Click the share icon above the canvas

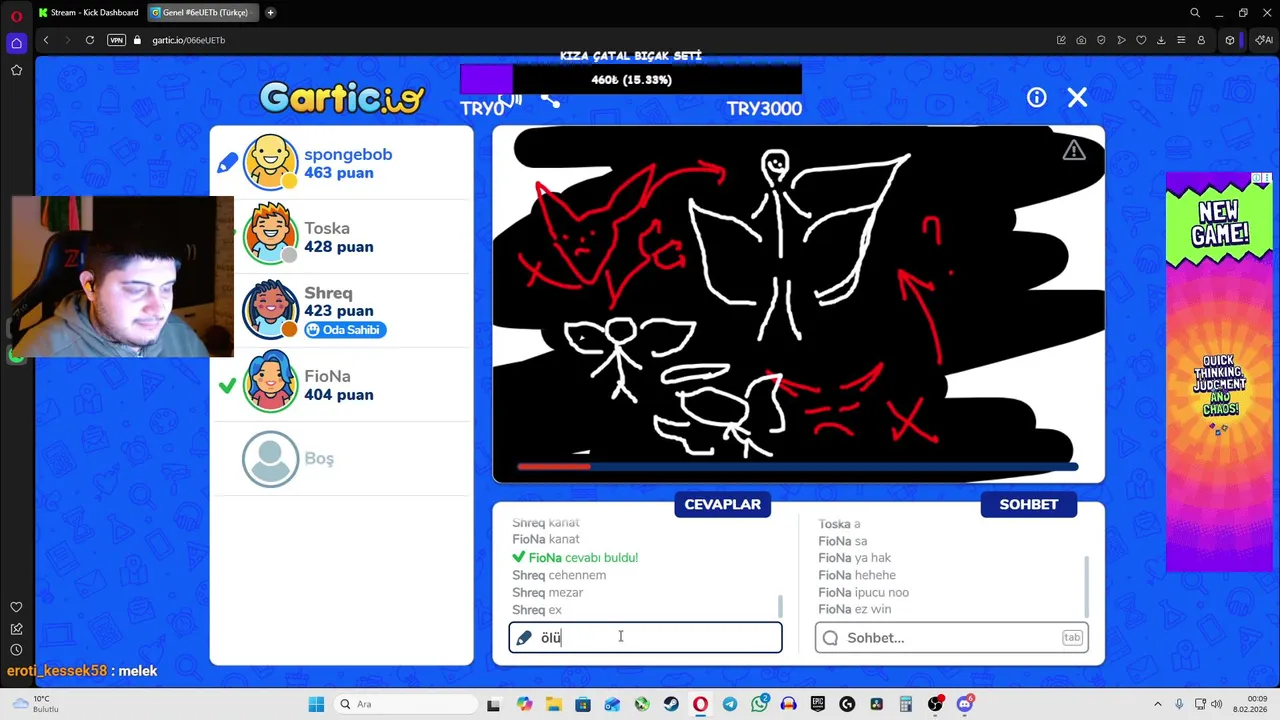(x=550, y=99)
